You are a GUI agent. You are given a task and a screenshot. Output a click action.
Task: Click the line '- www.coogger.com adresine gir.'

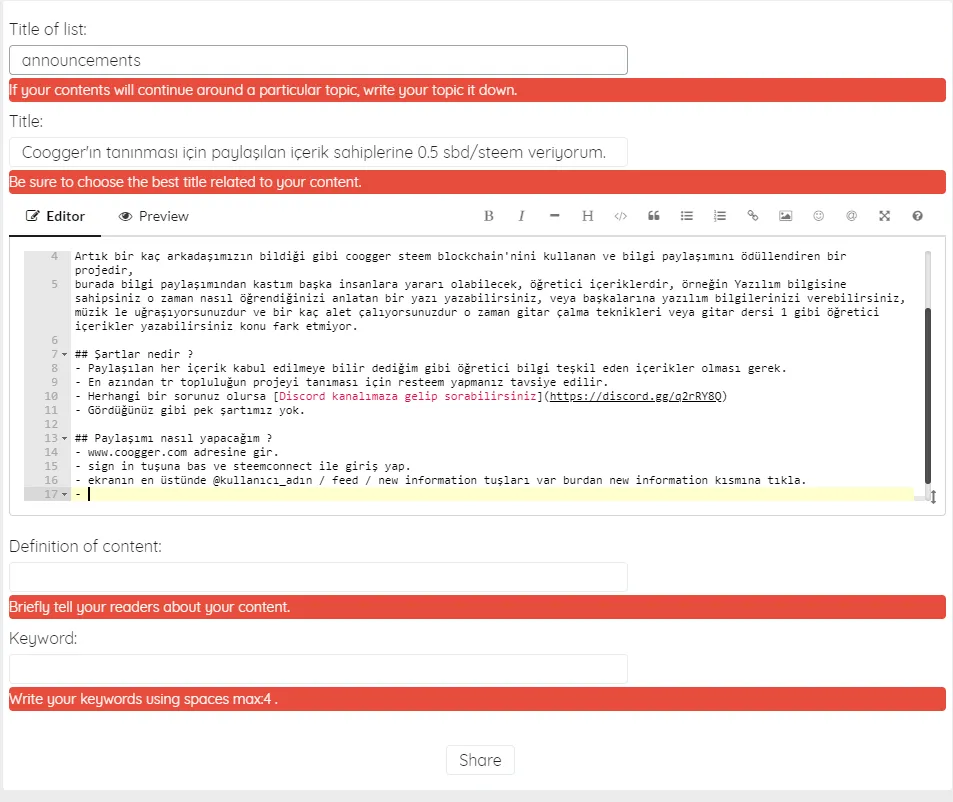click(x=177, y=452)
